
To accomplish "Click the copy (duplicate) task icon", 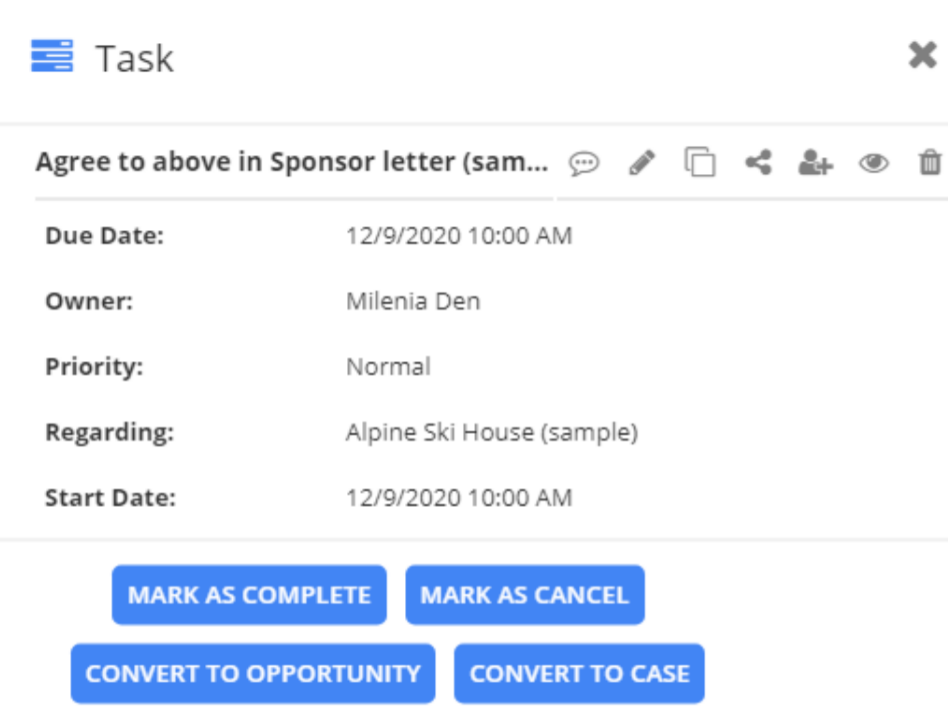I will [x=700, y=162].
